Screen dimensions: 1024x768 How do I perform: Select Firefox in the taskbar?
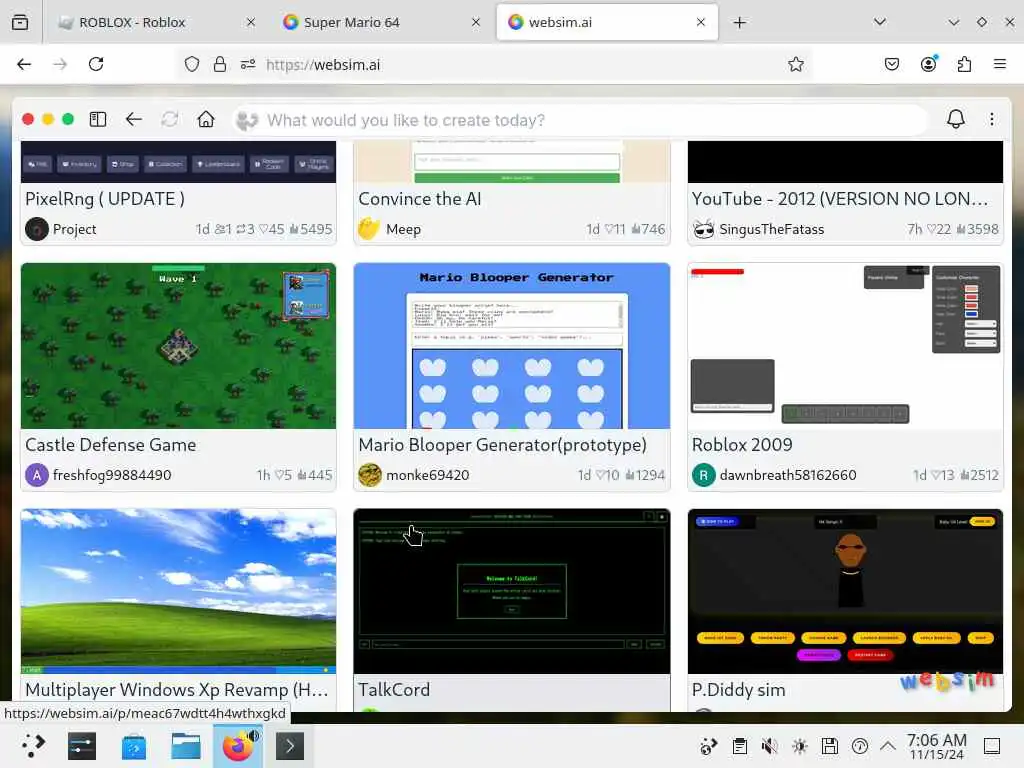click(x=238, y=746)
